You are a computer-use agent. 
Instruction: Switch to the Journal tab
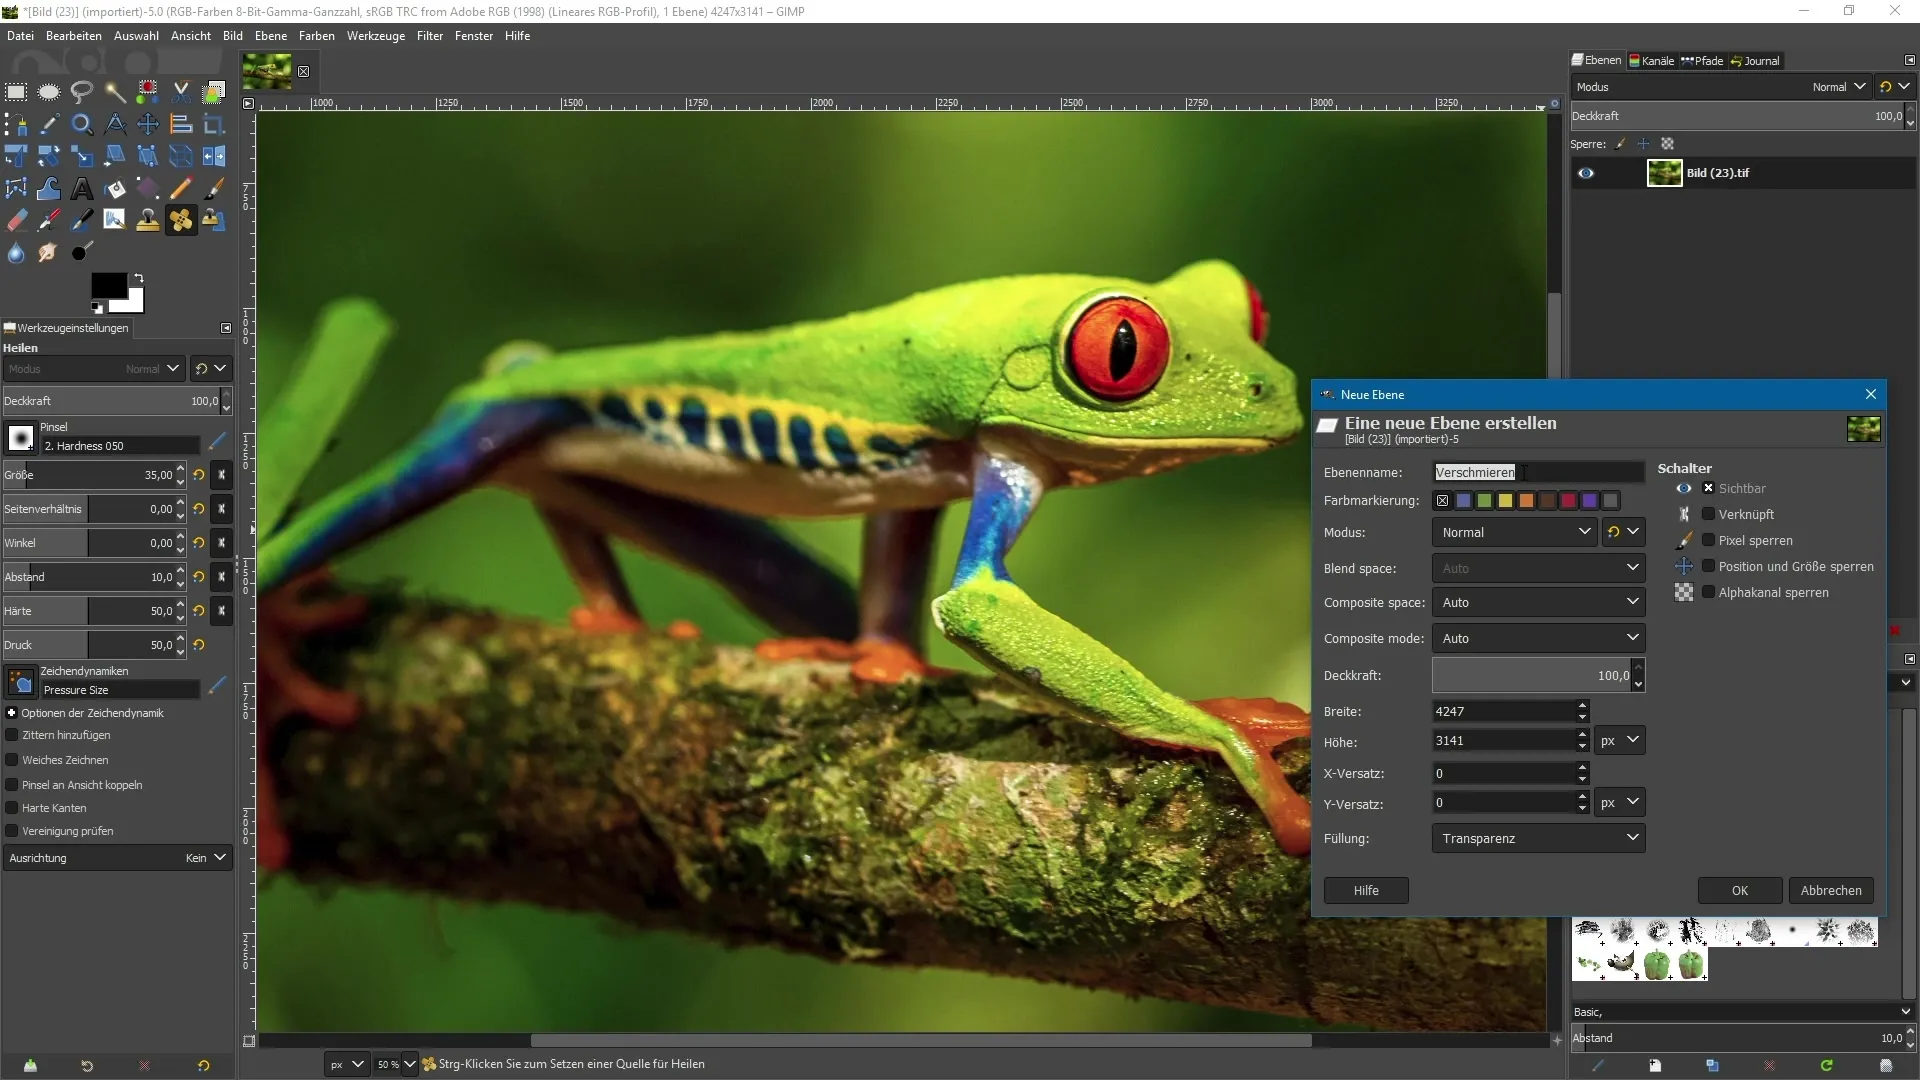1755,61
